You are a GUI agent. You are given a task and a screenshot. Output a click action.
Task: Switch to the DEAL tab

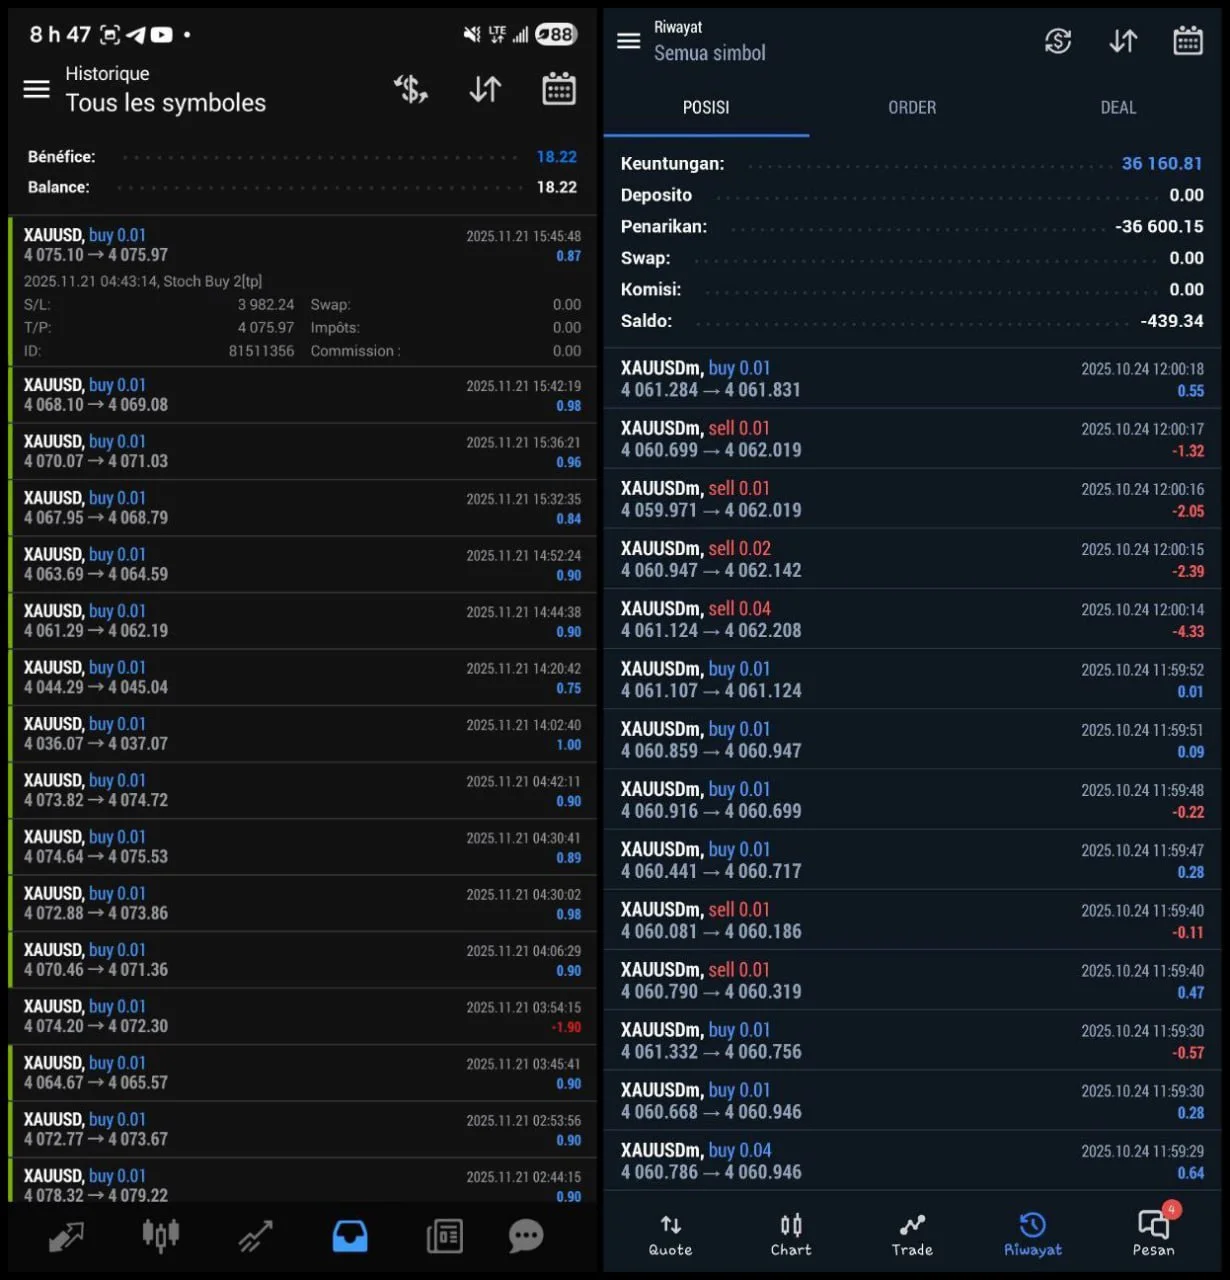(1117, 107)
